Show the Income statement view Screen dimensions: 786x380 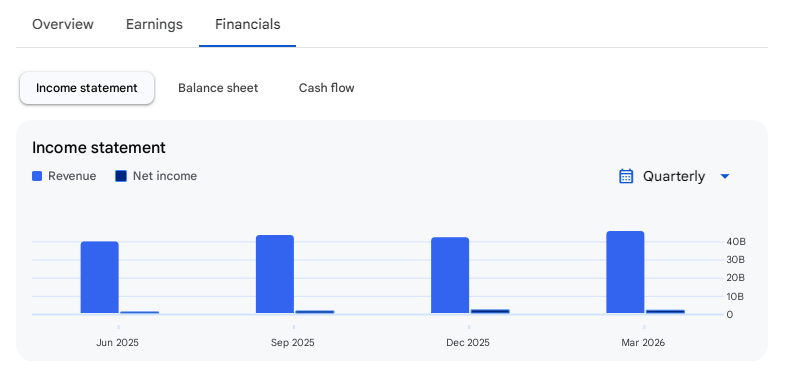87,88
